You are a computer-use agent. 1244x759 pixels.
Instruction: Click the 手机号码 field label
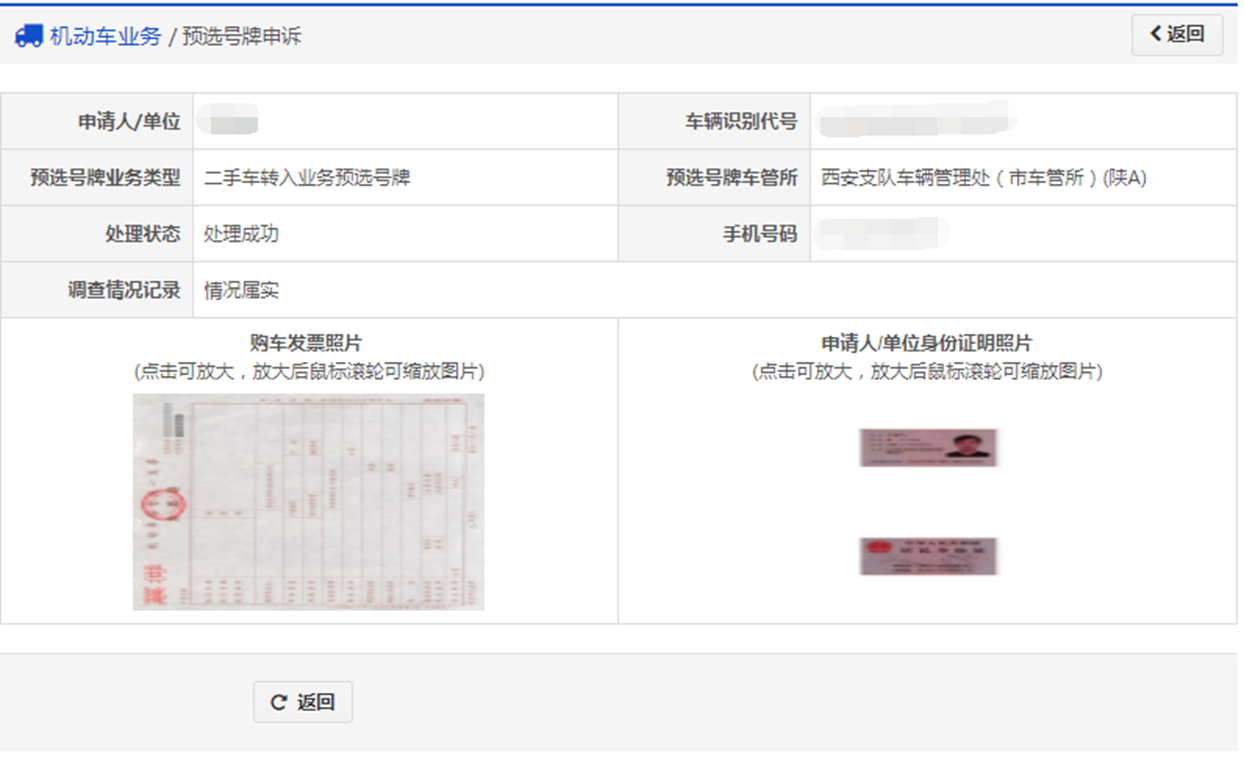759,234
